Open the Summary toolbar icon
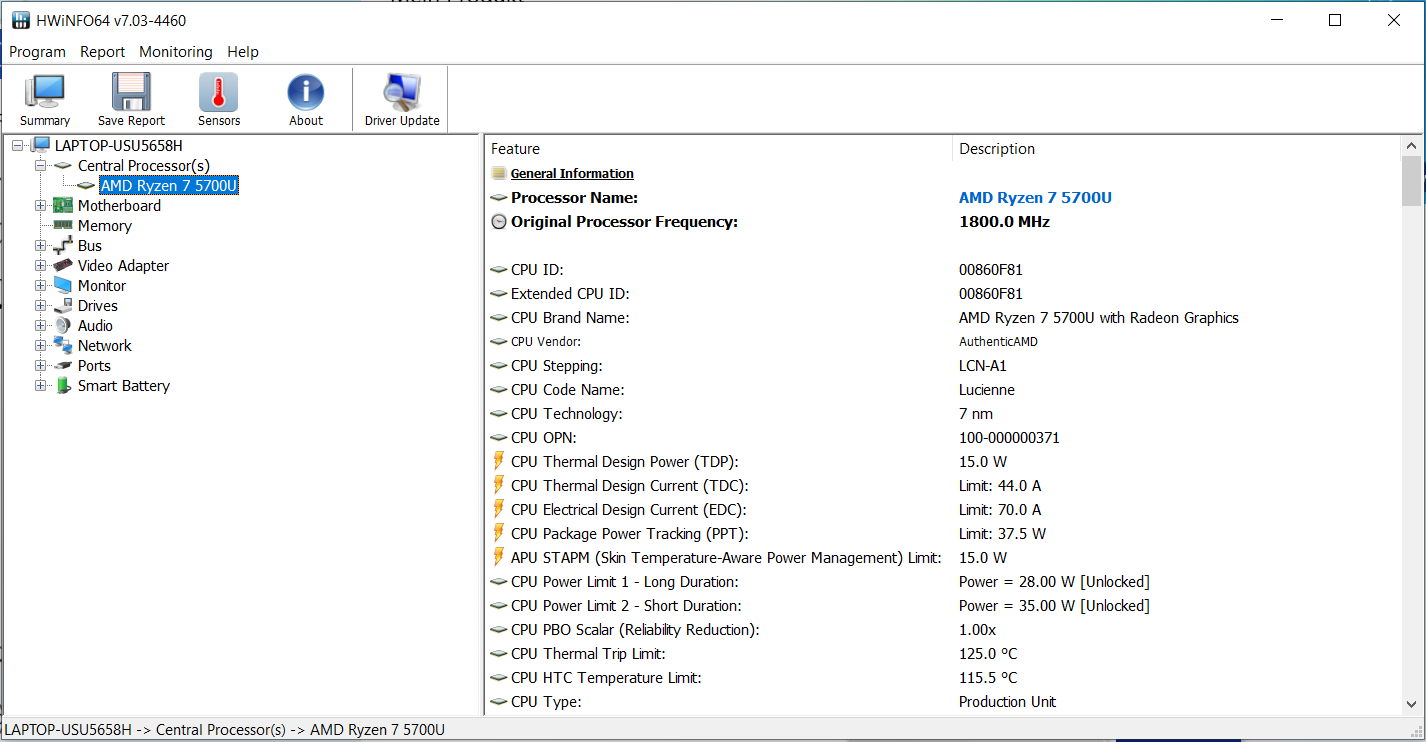Image resolution: width=1426 pixels, height=742 pixels. pyautogui.click(x=45, y=93)
